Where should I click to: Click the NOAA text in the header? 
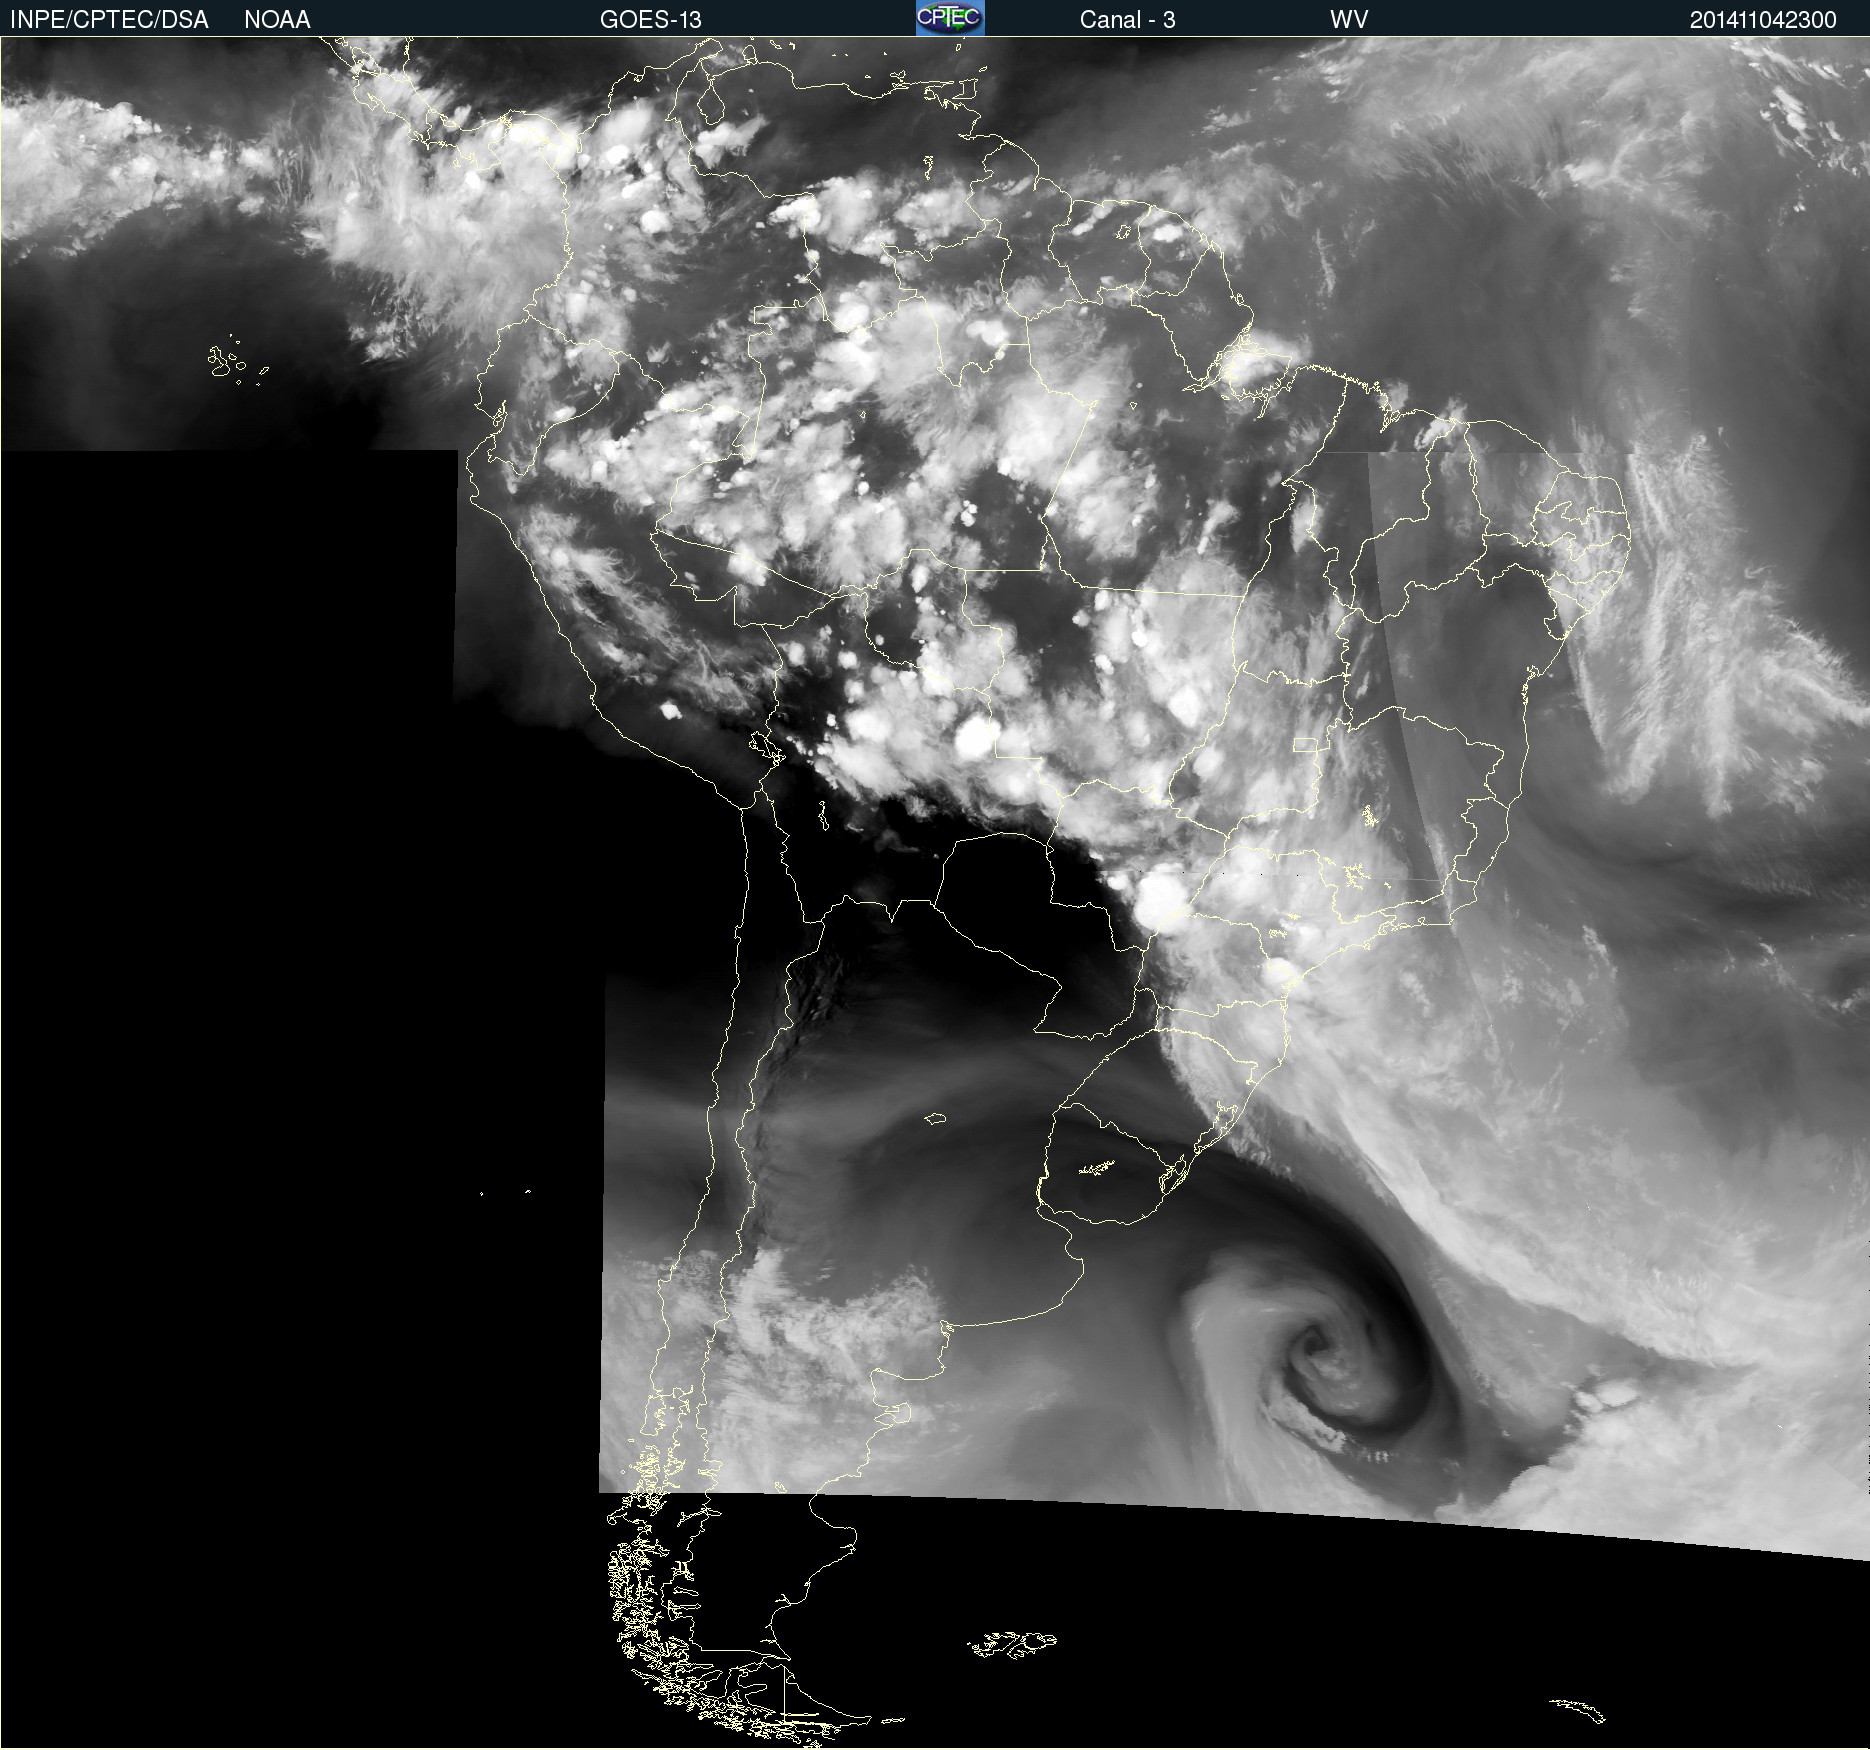click(x=277, y=19)
